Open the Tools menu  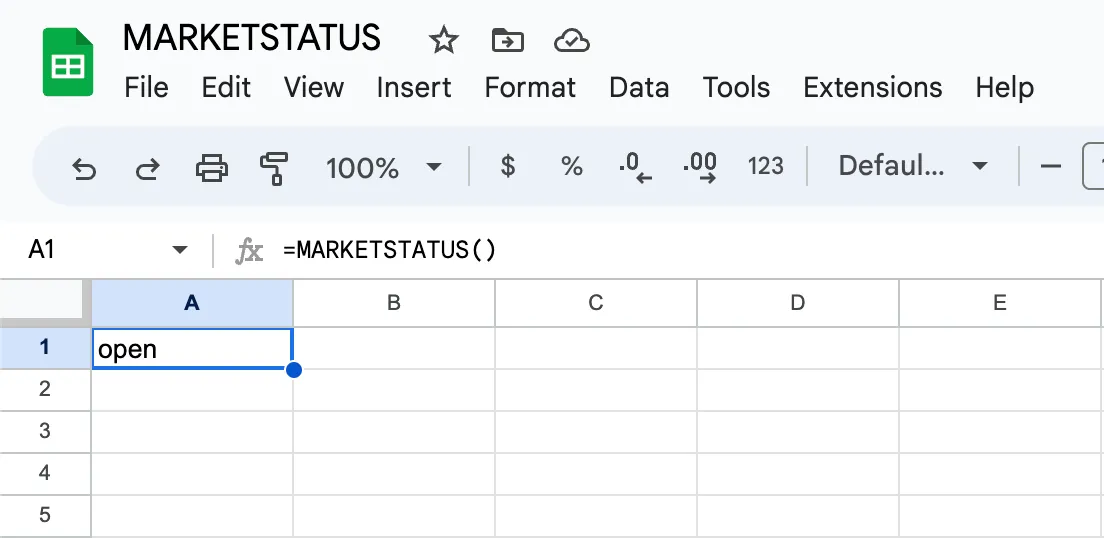click(x=736, y=88)
